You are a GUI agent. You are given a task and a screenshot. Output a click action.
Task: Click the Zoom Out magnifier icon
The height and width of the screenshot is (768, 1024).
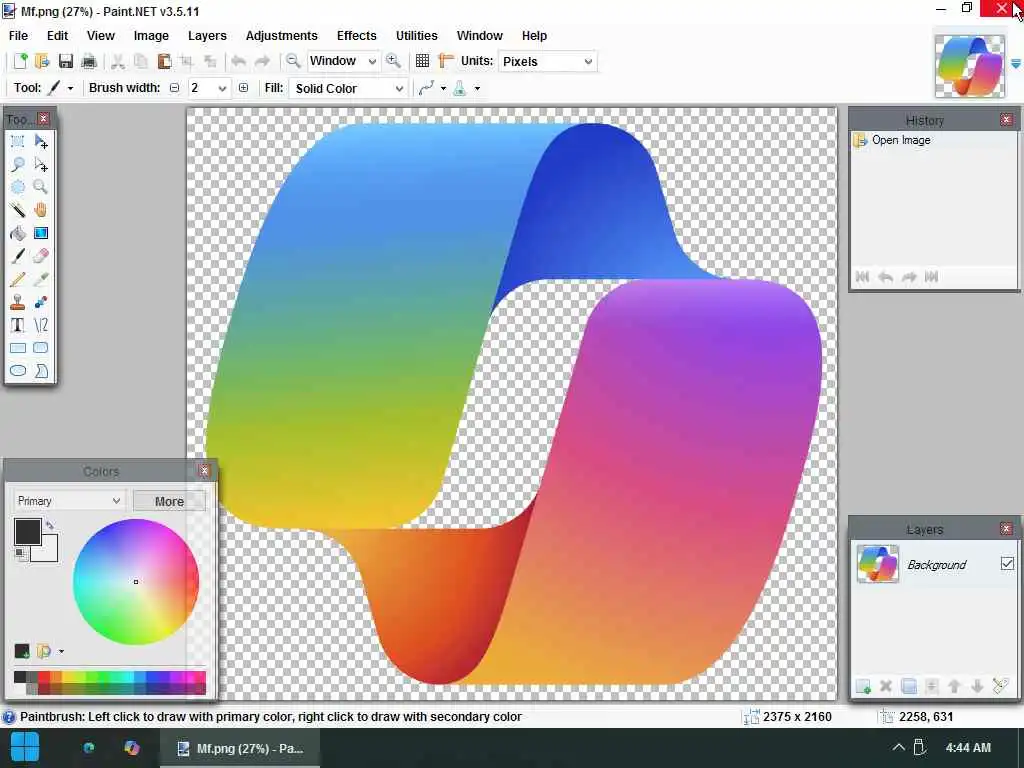pyautogui.click(x=293, y=61)
